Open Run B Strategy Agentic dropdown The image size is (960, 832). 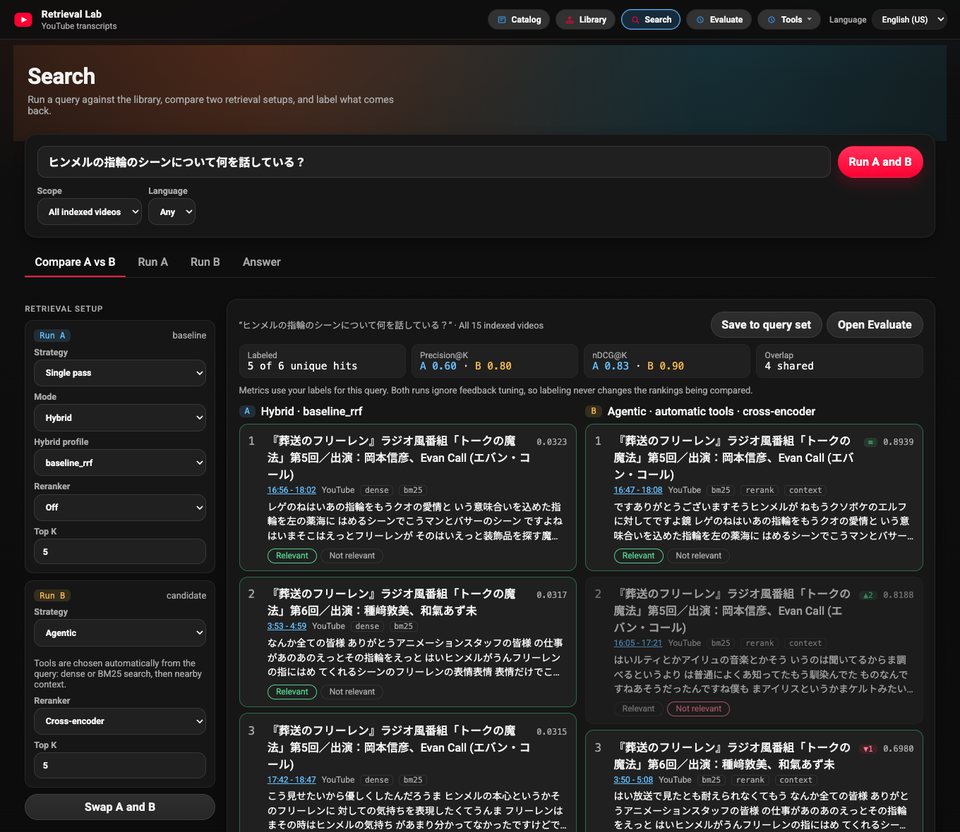[120, 633]
